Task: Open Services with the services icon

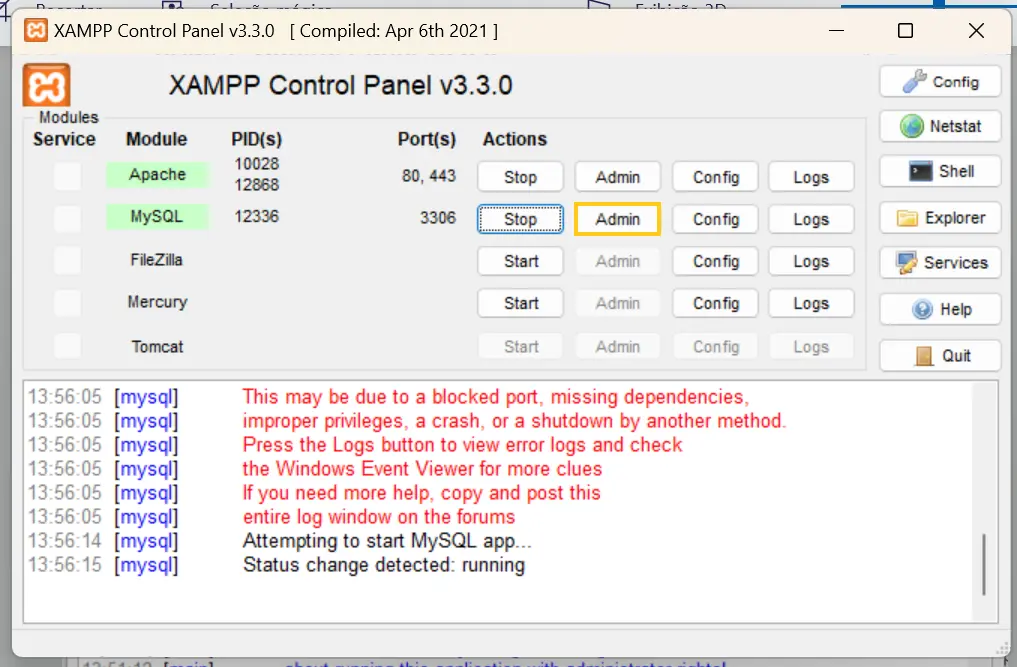Action: (x=940, y=263)
